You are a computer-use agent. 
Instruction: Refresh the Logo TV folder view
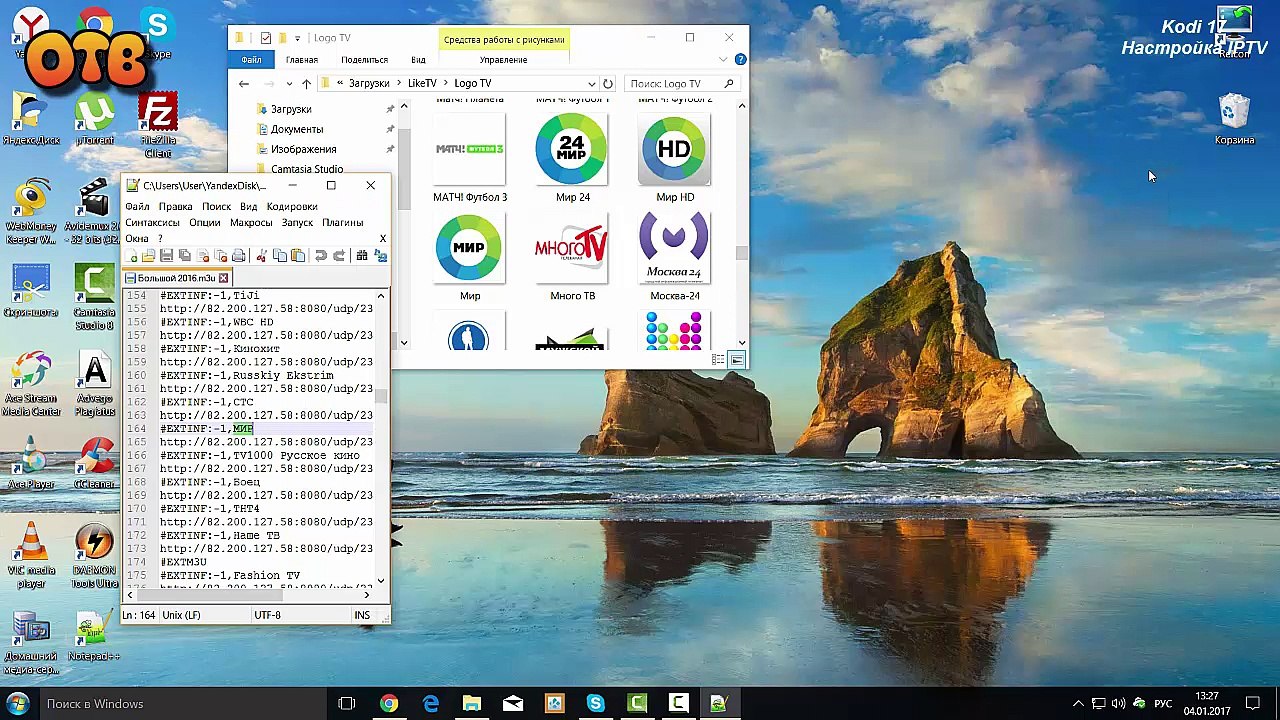pyautogui.click(x=607, y=84)
